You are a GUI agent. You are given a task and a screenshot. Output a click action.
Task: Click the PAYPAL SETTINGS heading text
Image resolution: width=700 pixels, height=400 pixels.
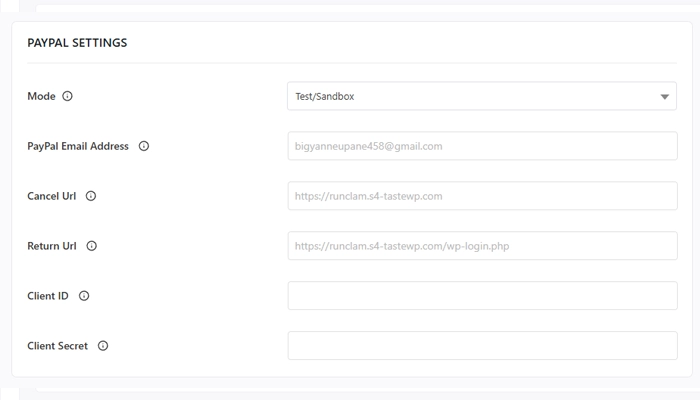click(77, 43)
